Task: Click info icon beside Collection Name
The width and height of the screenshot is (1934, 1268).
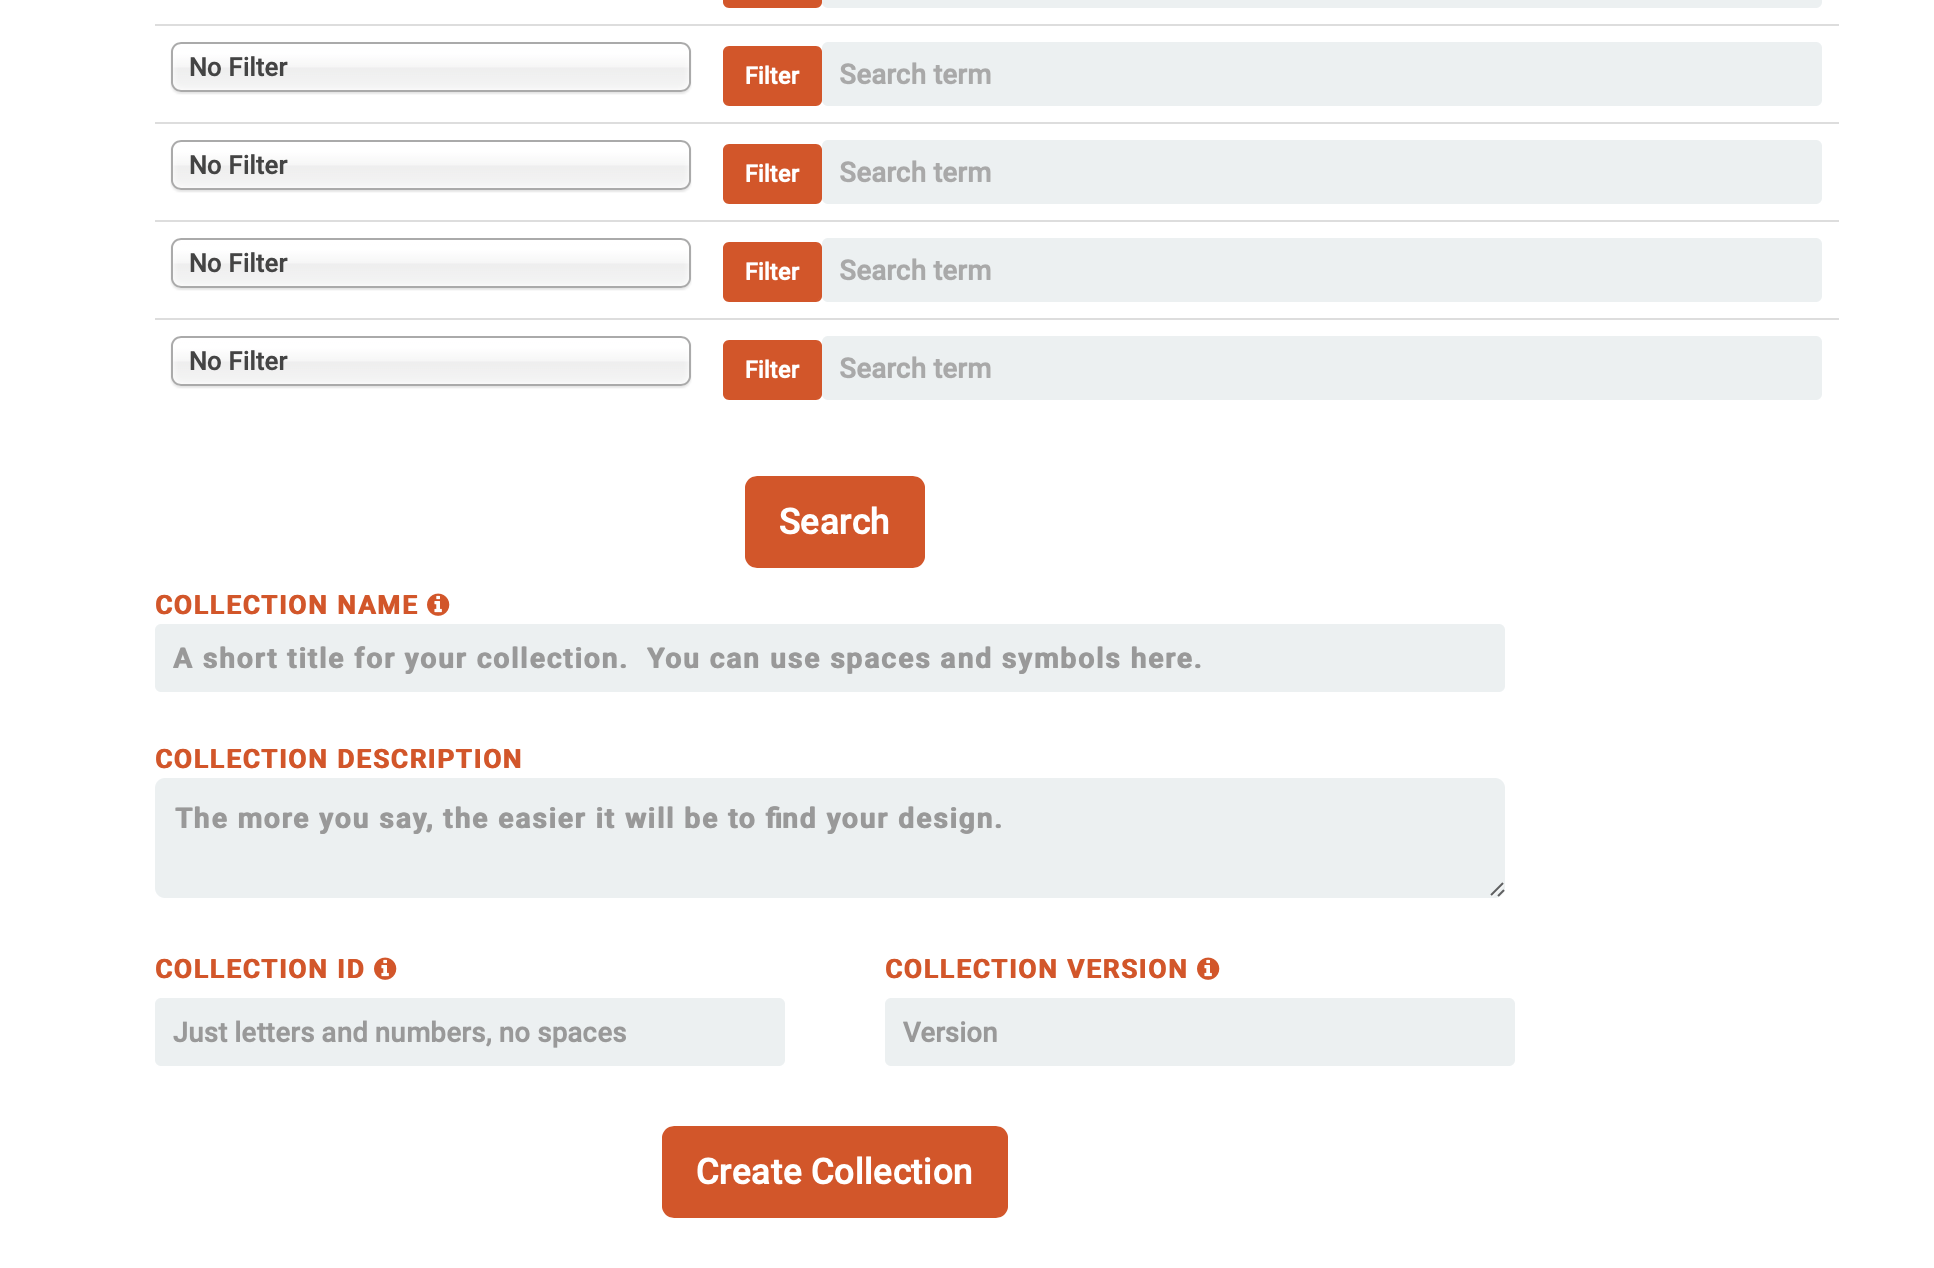Action: (438, 605)
